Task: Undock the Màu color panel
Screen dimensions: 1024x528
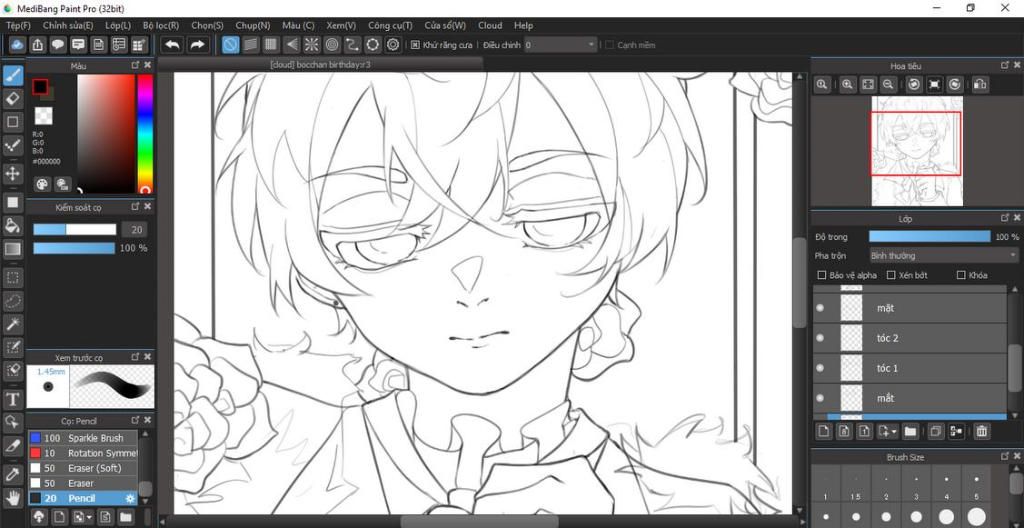Action: coord(135,65)
